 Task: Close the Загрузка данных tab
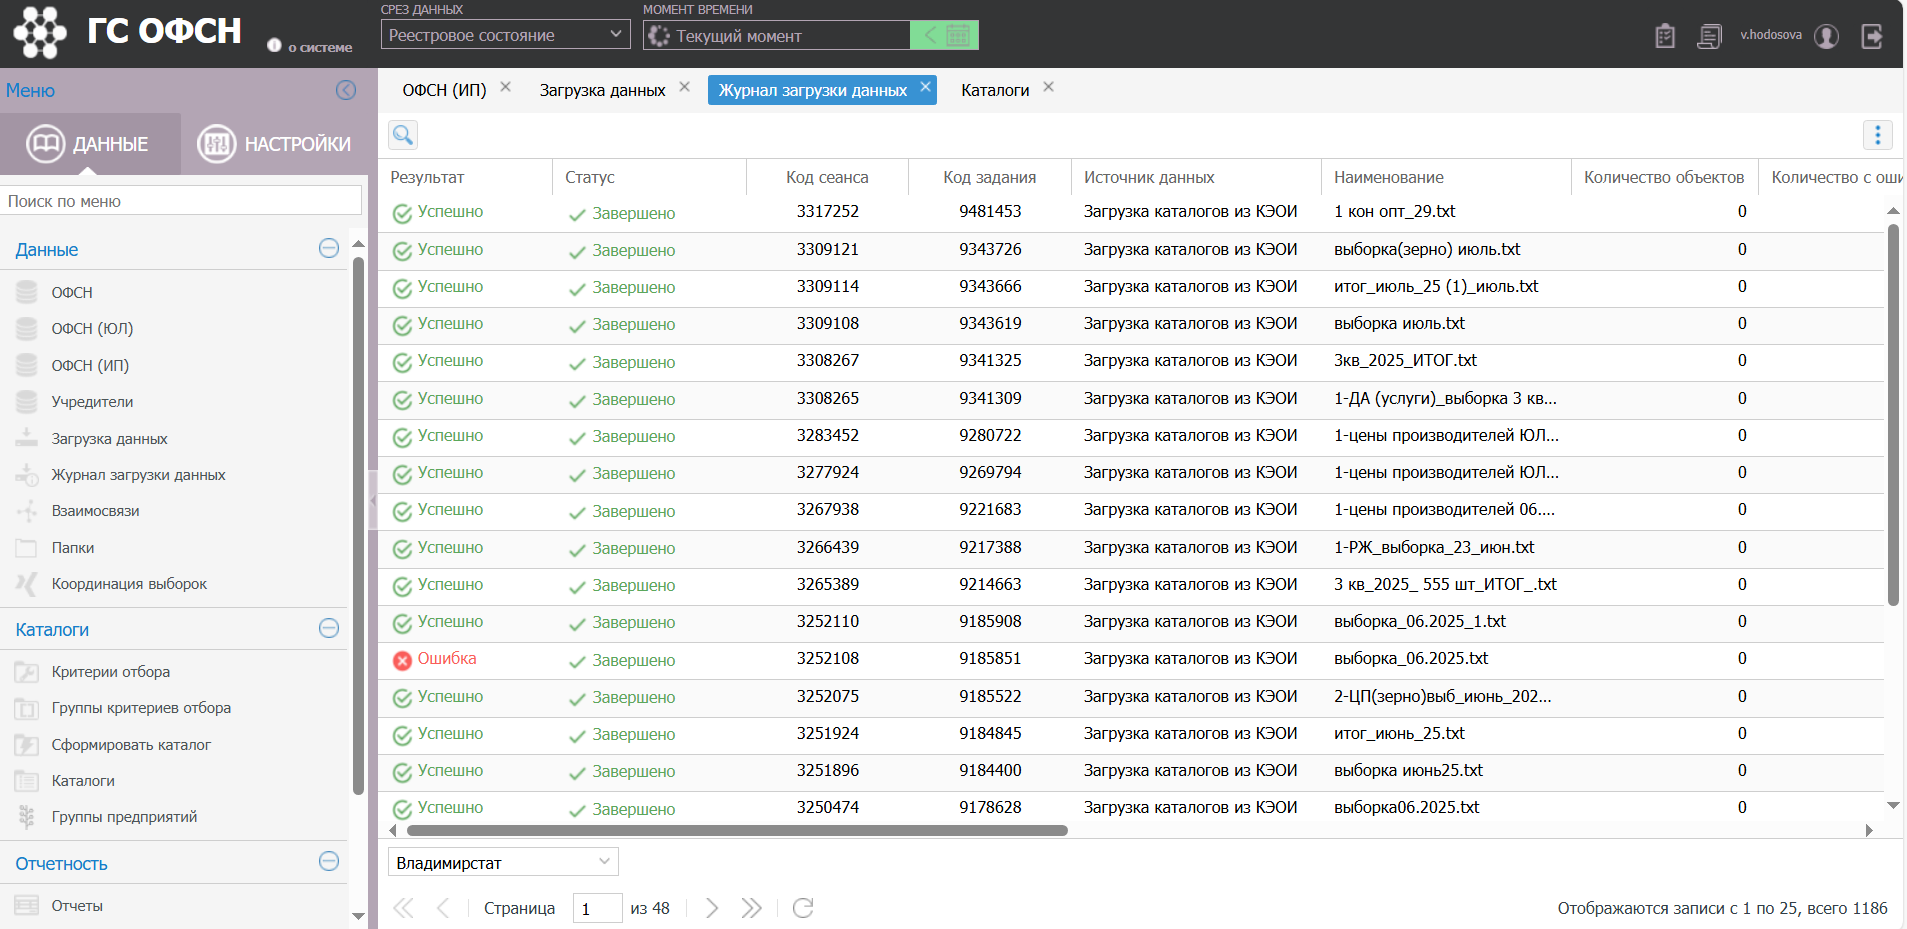point(684,87)
